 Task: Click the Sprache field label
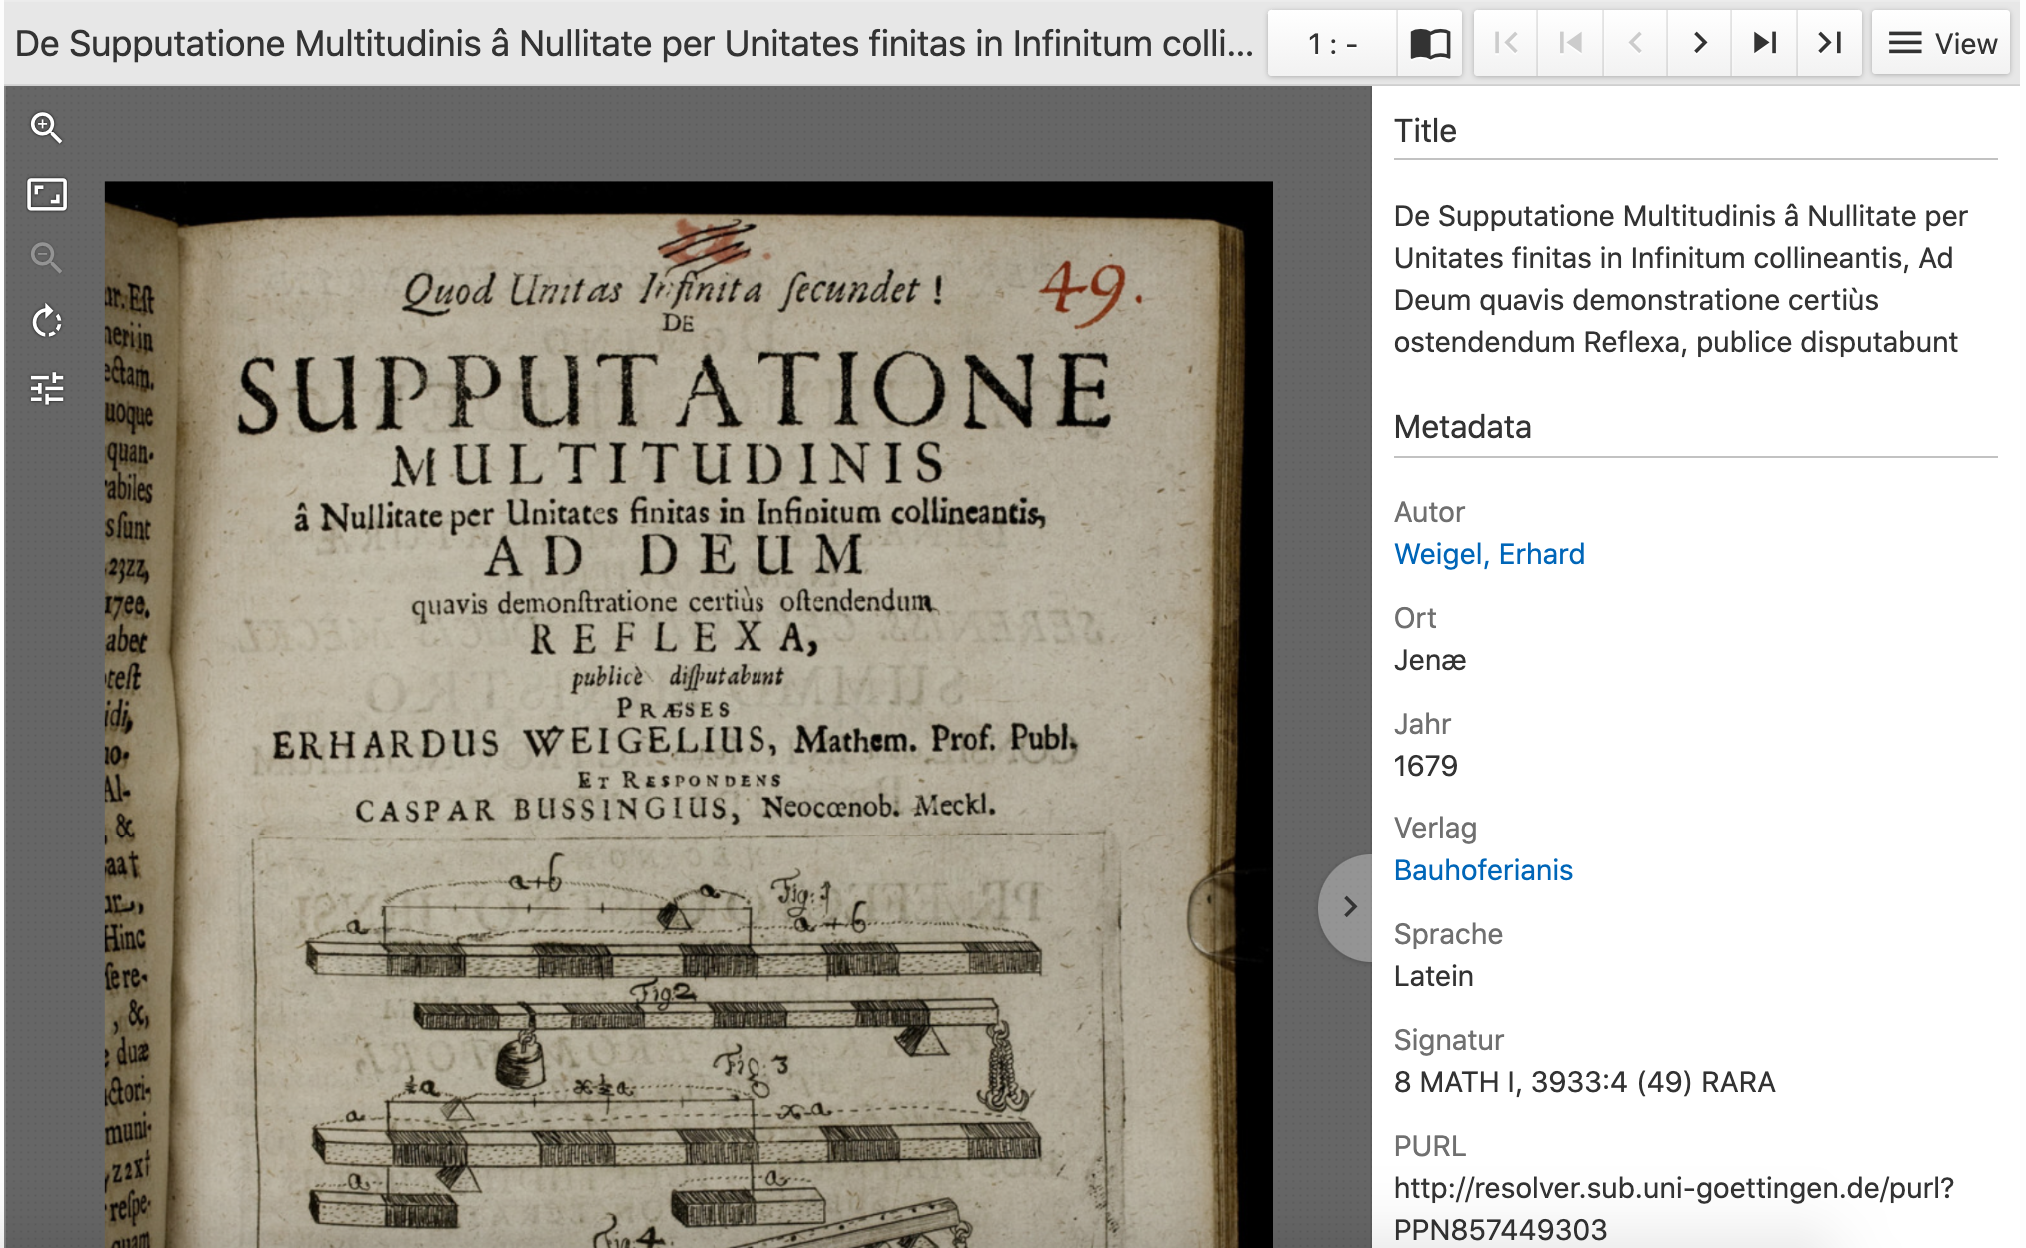[x=1448, y=934]
